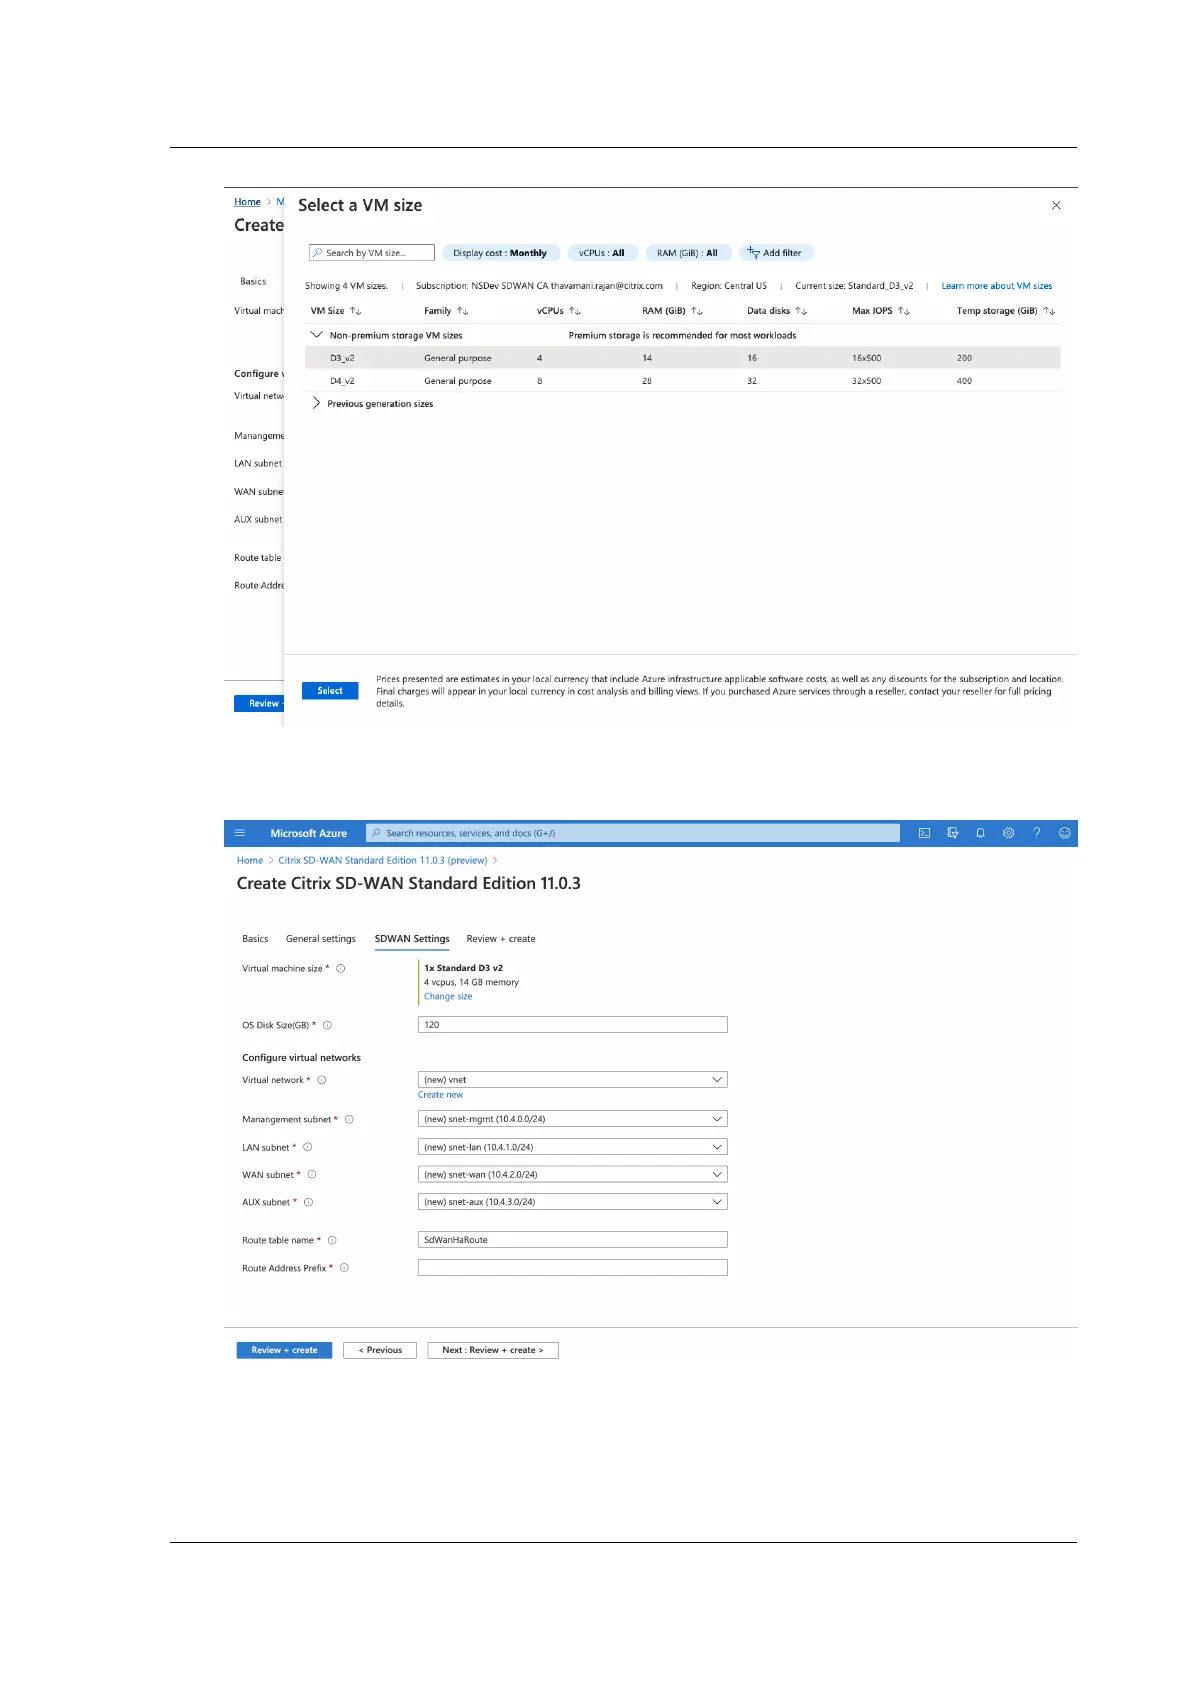Screen dimensions: 1191x1684
Task: Open Learn more about VM sizes link
Action: [997, 286]
